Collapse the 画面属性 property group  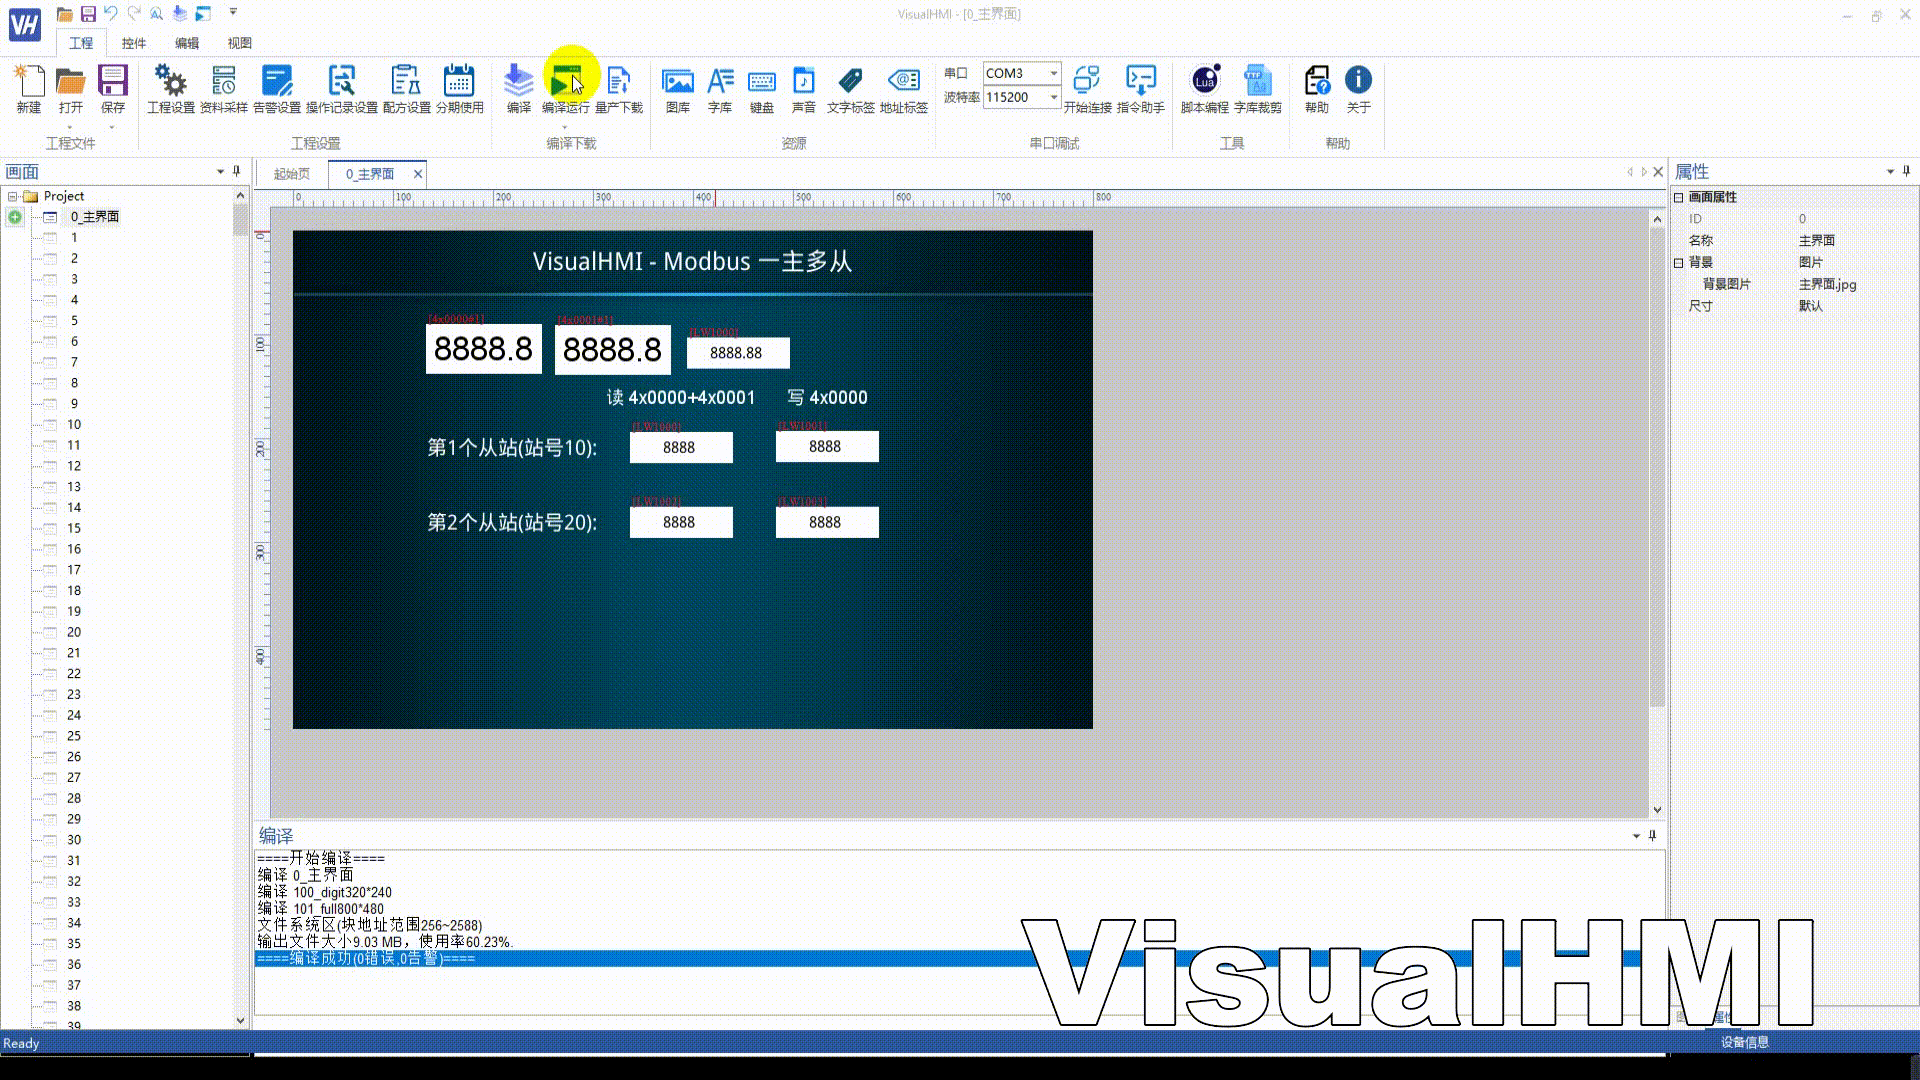tap(1679, 197)
